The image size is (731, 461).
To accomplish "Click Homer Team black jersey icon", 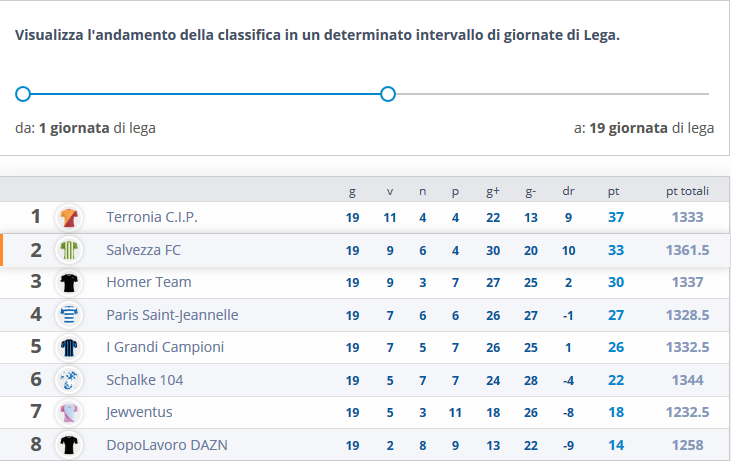I will click(x=68, y=283).
